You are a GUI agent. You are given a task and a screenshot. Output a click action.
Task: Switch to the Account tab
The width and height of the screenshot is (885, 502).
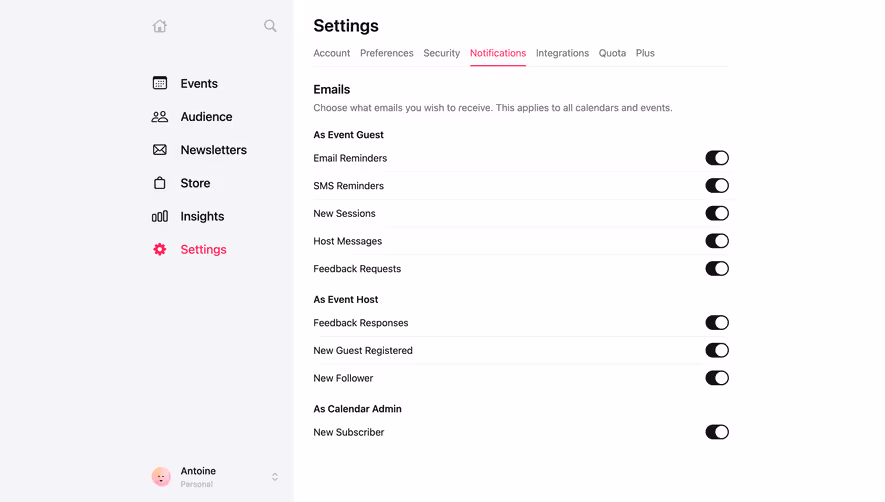(x=331, y=53)
